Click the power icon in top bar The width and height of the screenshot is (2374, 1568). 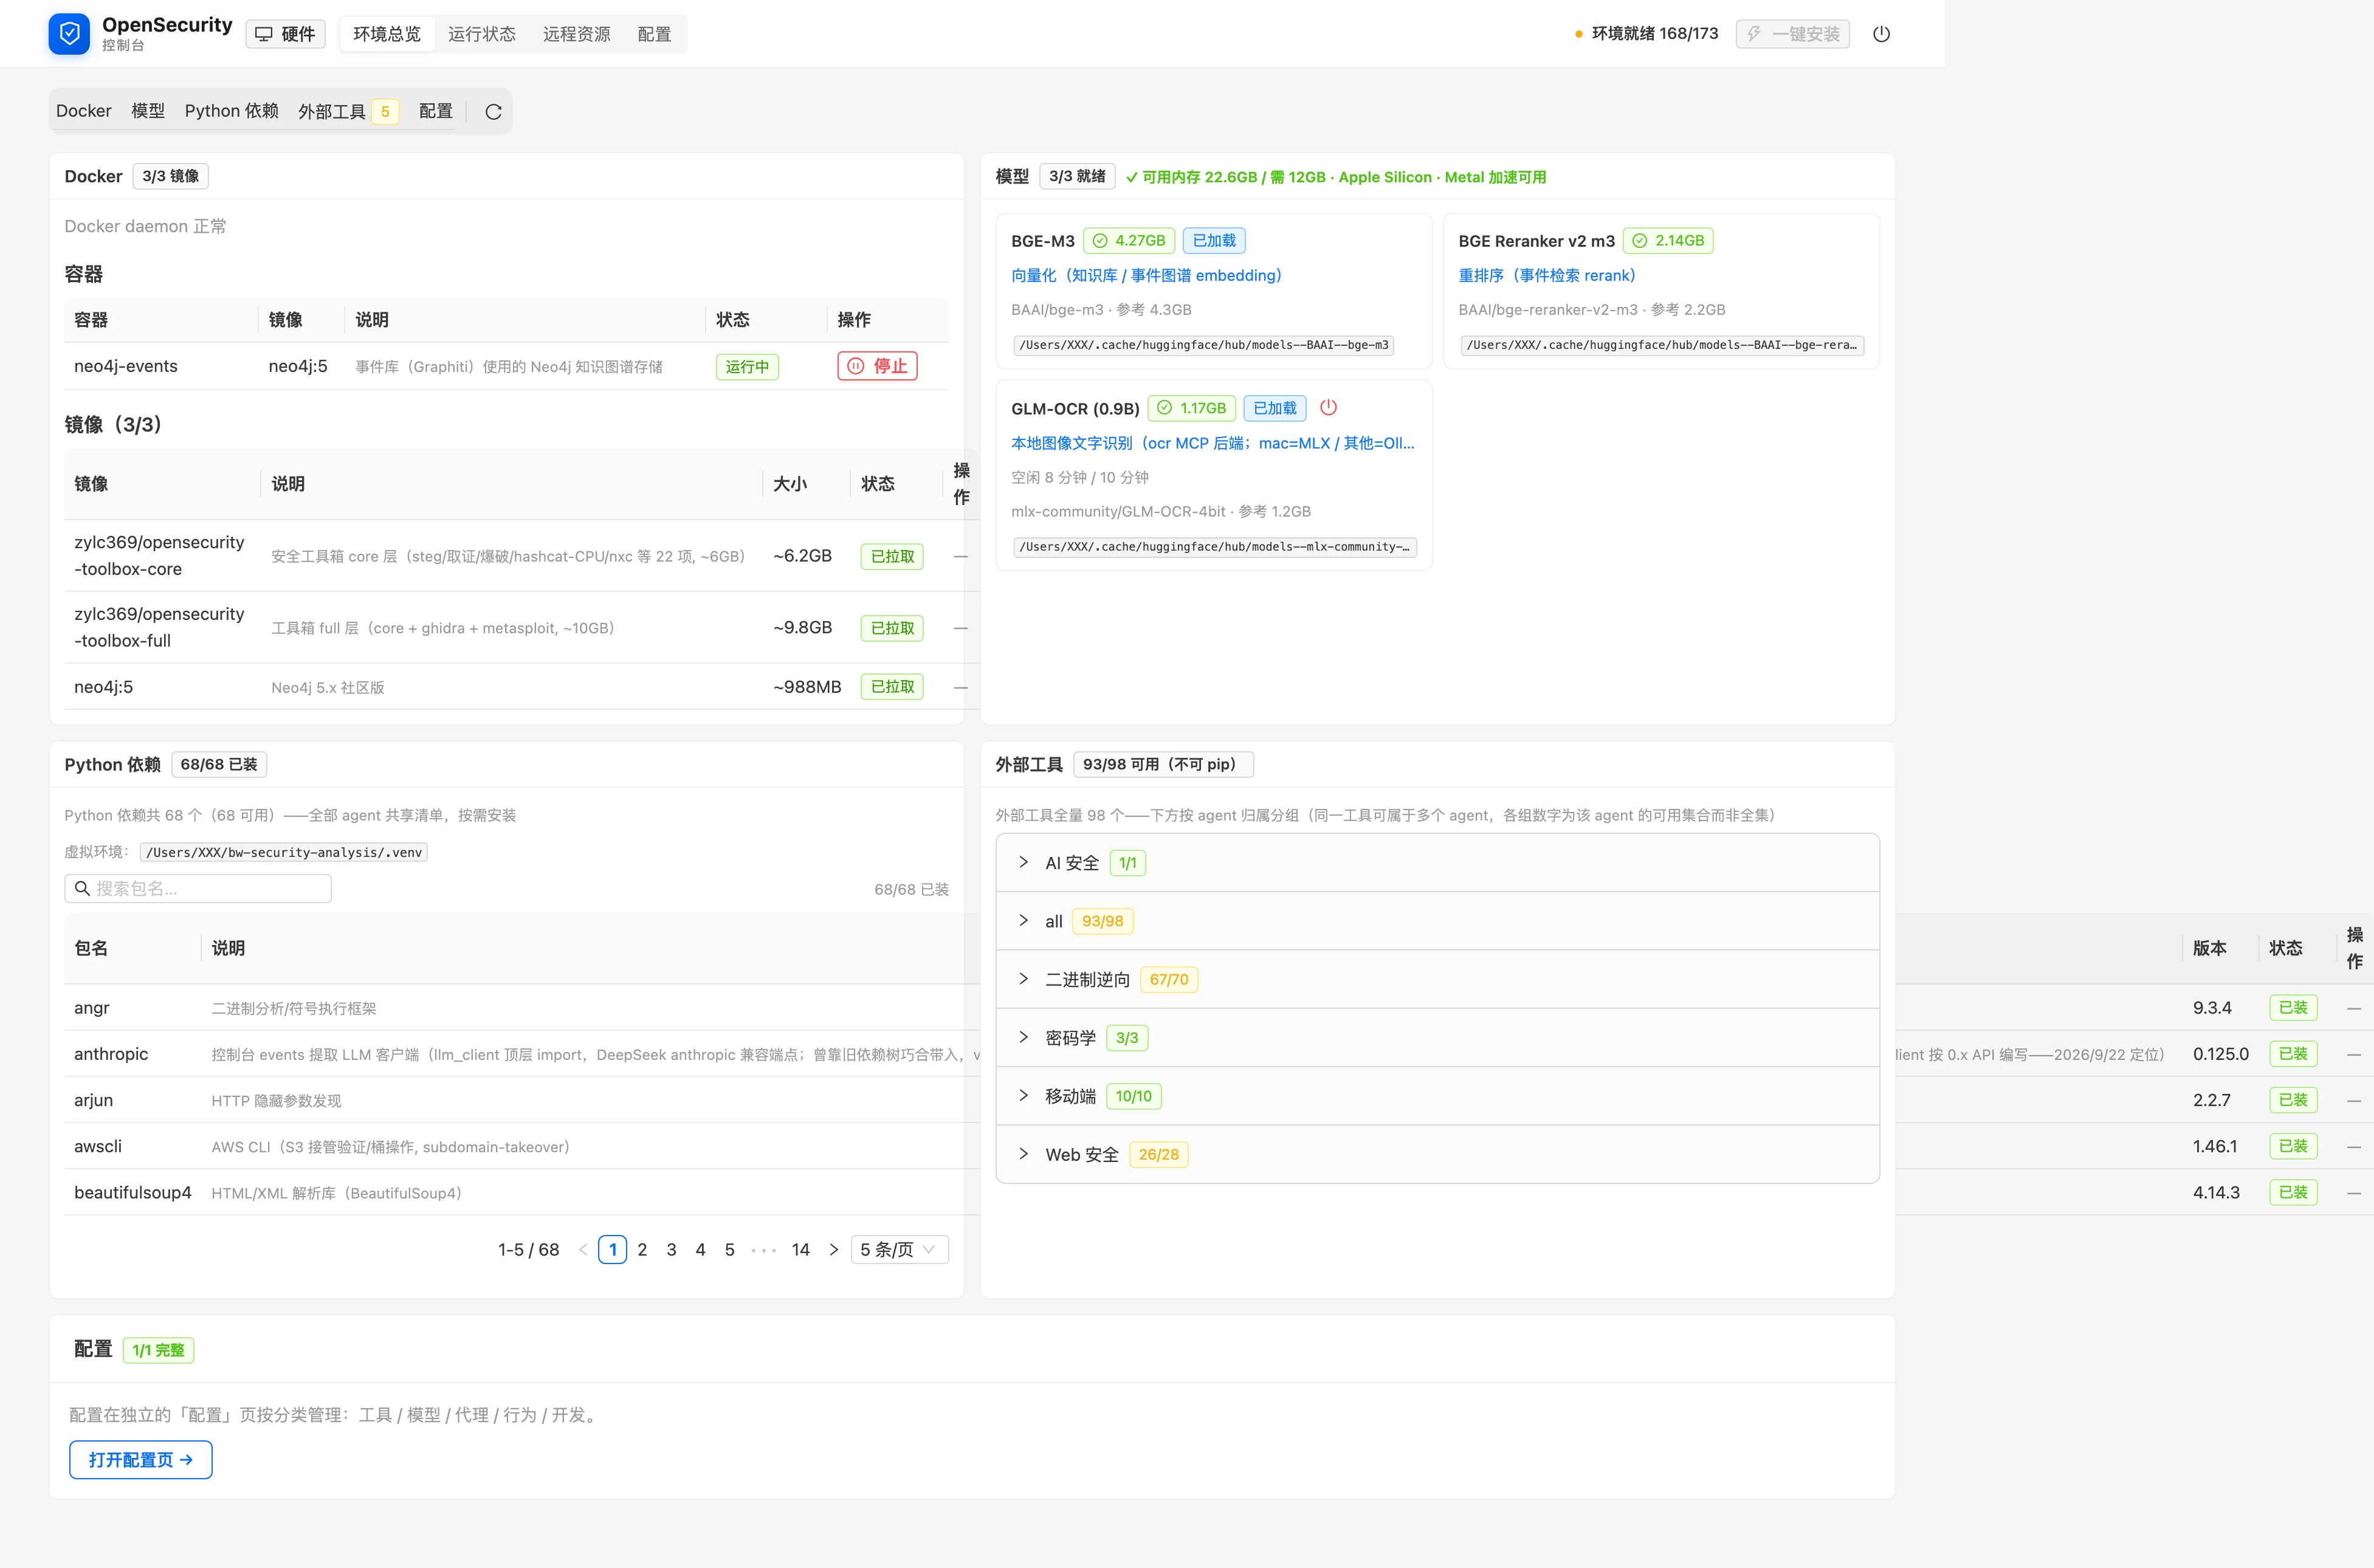1881,34
